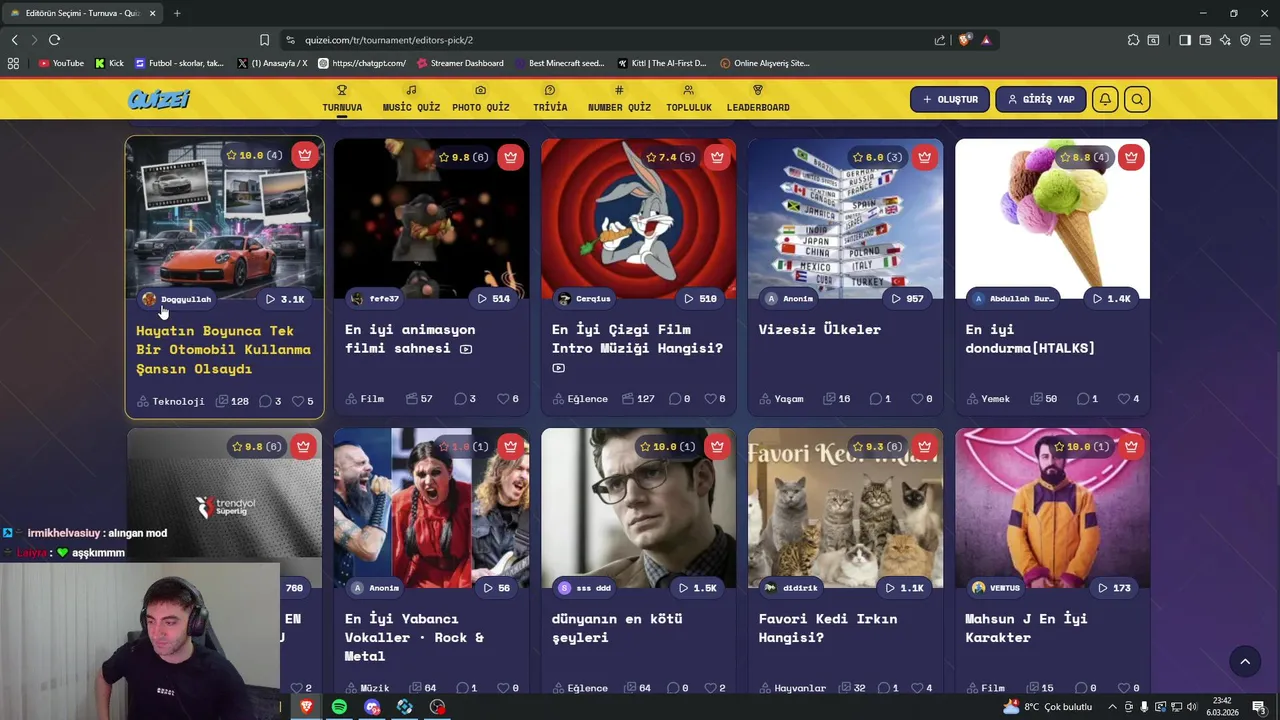Screen dimensions: 1280x720
Task: Click the Yemek category tag
Action: (988, 398)
